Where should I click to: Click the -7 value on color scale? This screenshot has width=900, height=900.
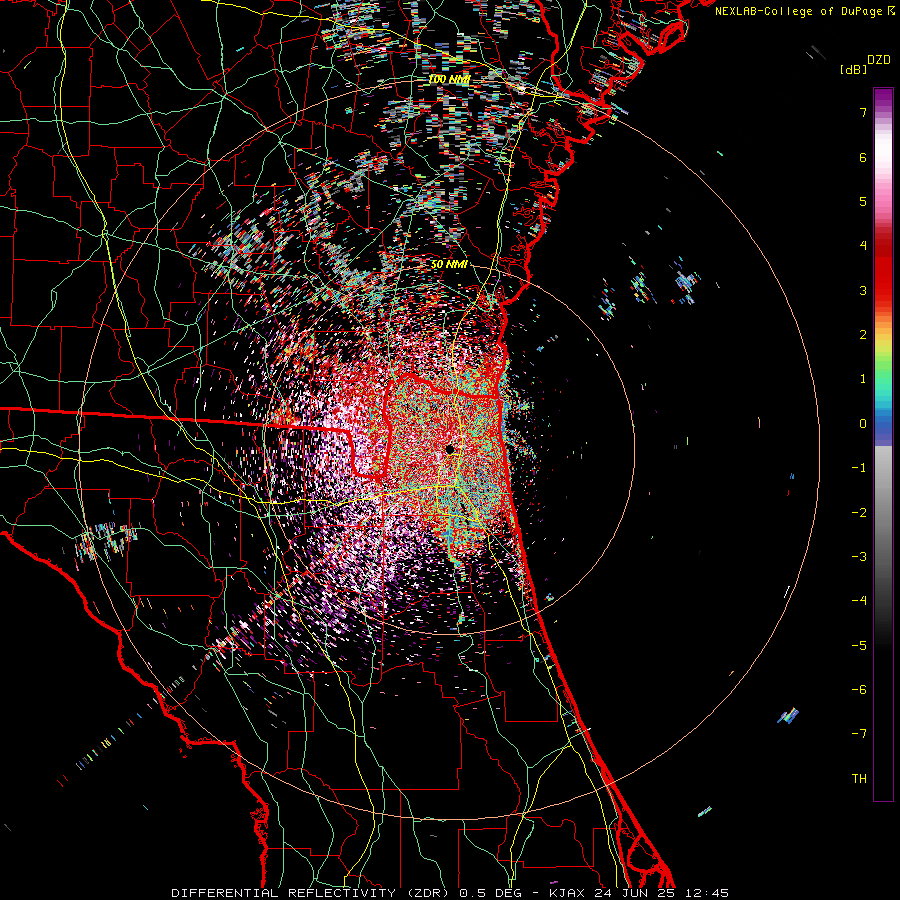coord(859,734)
